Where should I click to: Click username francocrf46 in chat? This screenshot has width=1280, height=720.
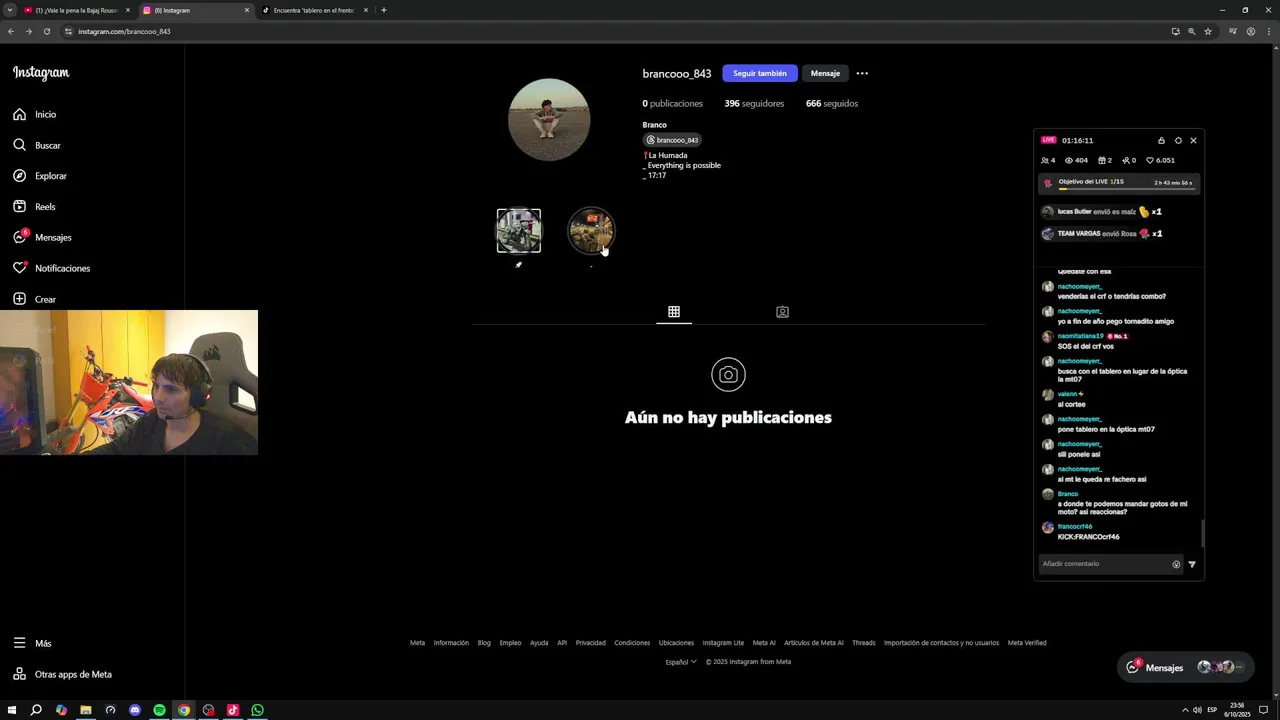pos(1075,527)
